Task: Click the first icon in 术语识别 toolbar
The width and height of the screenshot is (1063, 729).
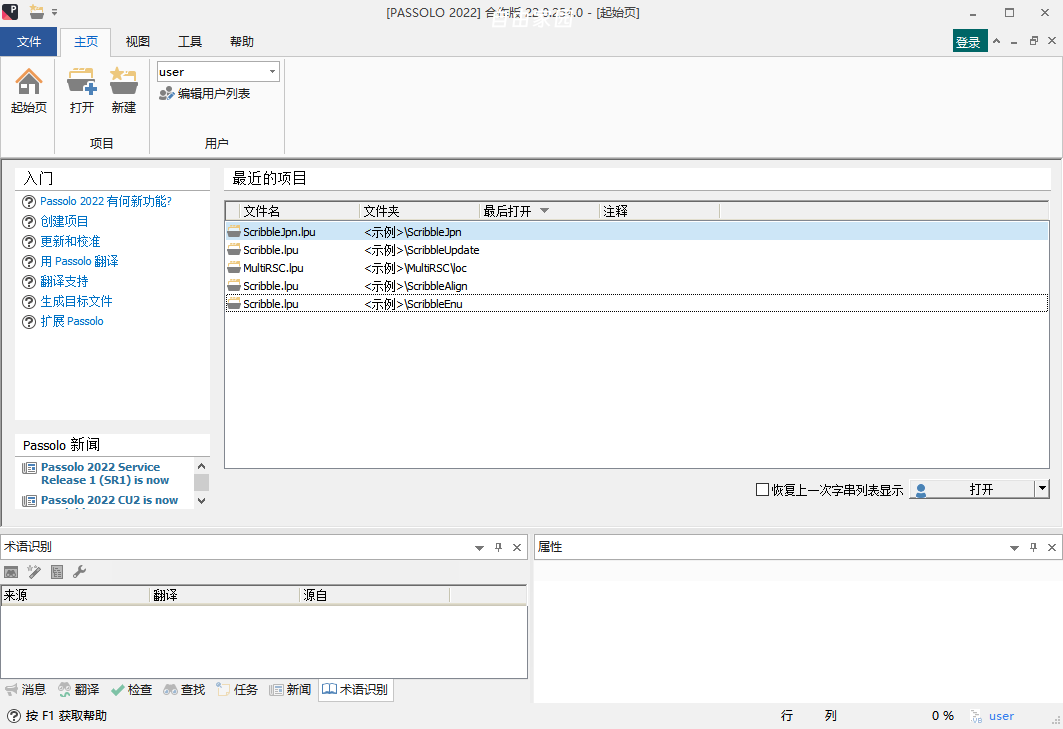Action: point(10,572)
